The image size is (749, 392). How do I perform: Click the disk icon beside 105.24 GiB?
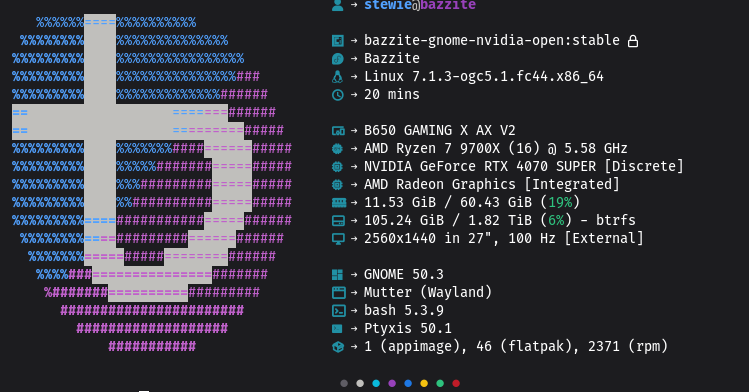click(338, 221)
